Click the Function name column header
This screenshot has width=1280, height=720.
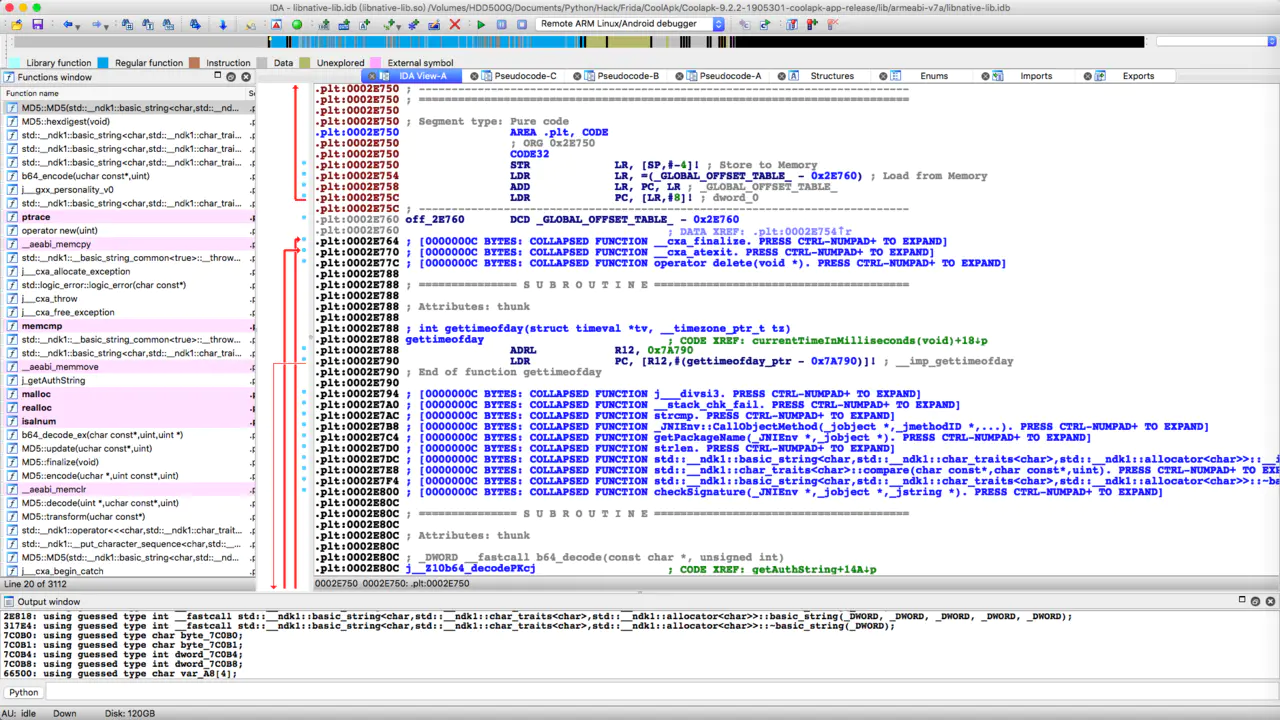coord(123,93)
